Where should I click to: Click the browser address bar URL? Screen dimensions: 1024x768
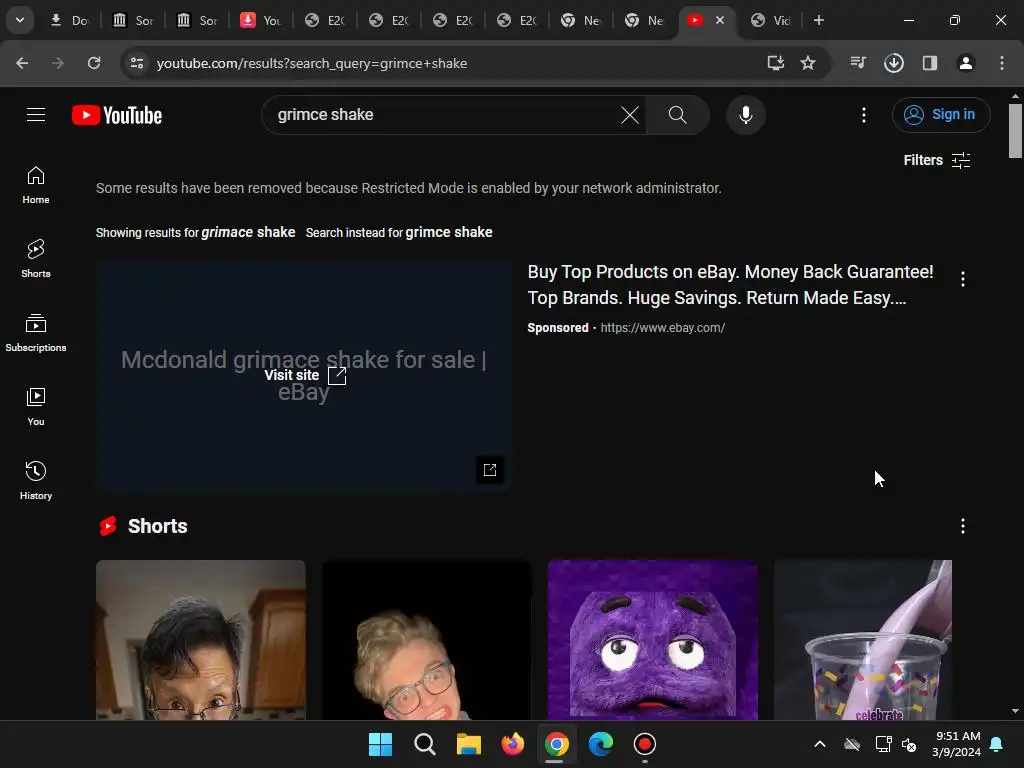312,63
